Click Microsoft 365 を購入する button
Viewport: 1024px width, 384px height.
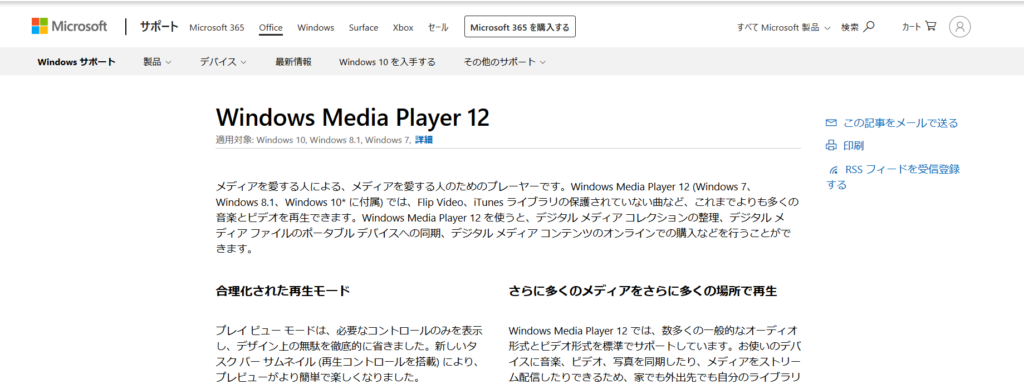tap(520, 27)
